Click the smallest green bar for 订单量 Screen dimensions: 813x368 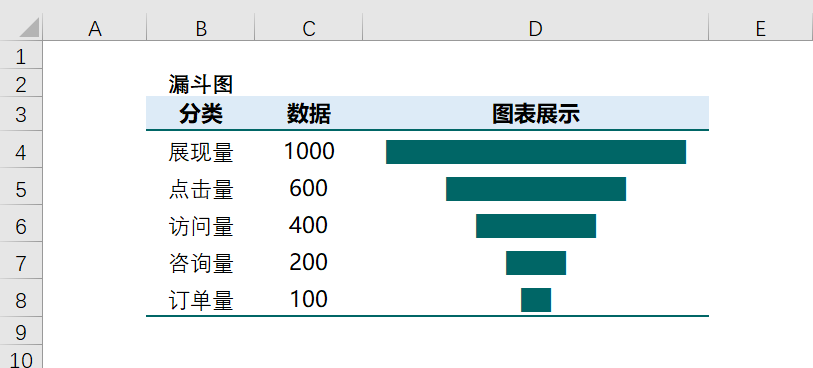tap(536, 300)
